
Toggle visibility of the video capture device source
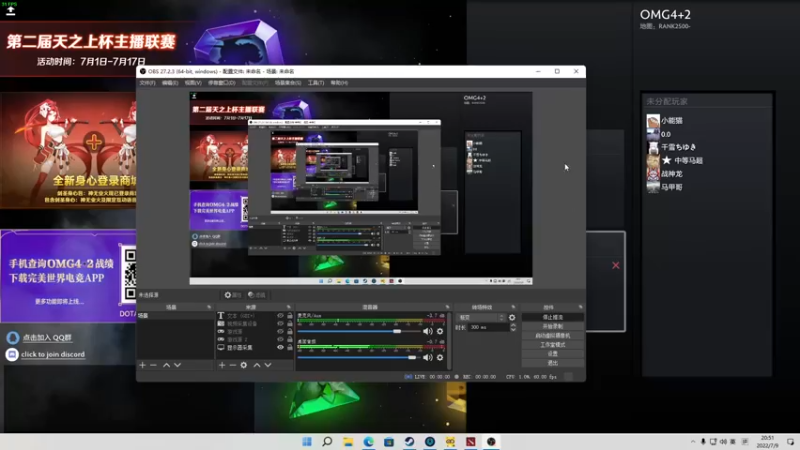pyautogui.click(x=280, y=323)
